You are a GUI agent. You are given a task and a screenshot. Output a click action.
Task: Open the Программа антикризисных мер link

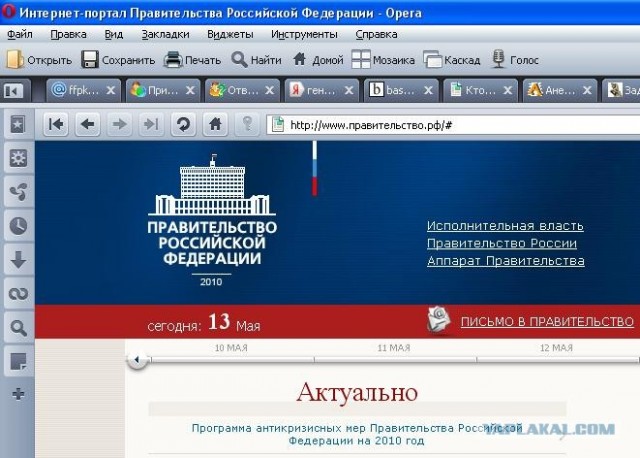[x=357, y=435]
